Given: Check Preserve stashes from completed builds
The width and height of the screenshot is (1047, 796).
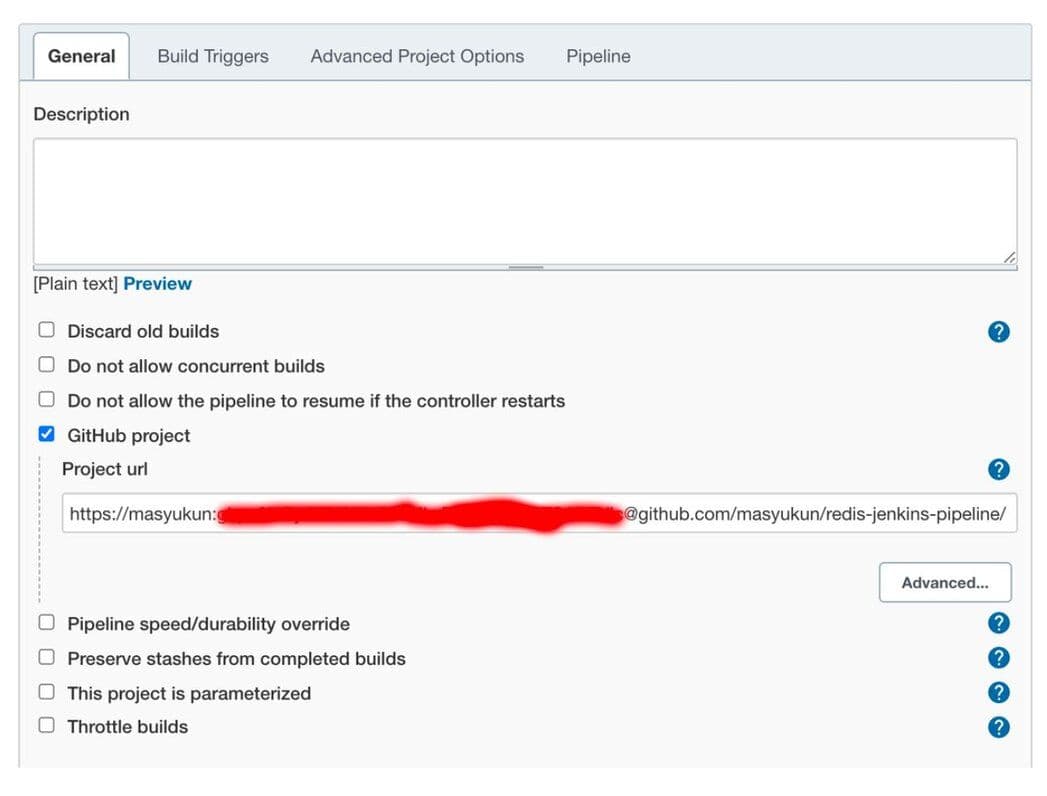Looking at the screenshot, I should (x=46, y=656).
